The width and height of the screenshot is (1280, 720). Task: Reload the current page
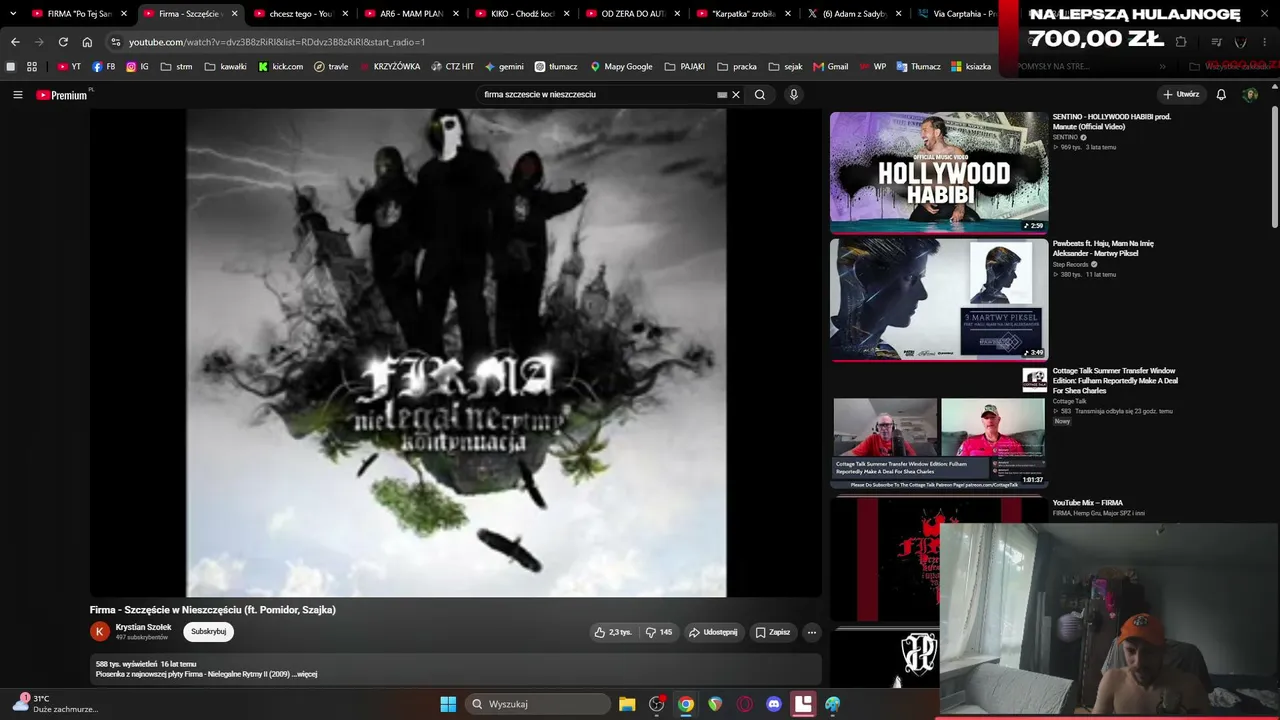(63, 42)
